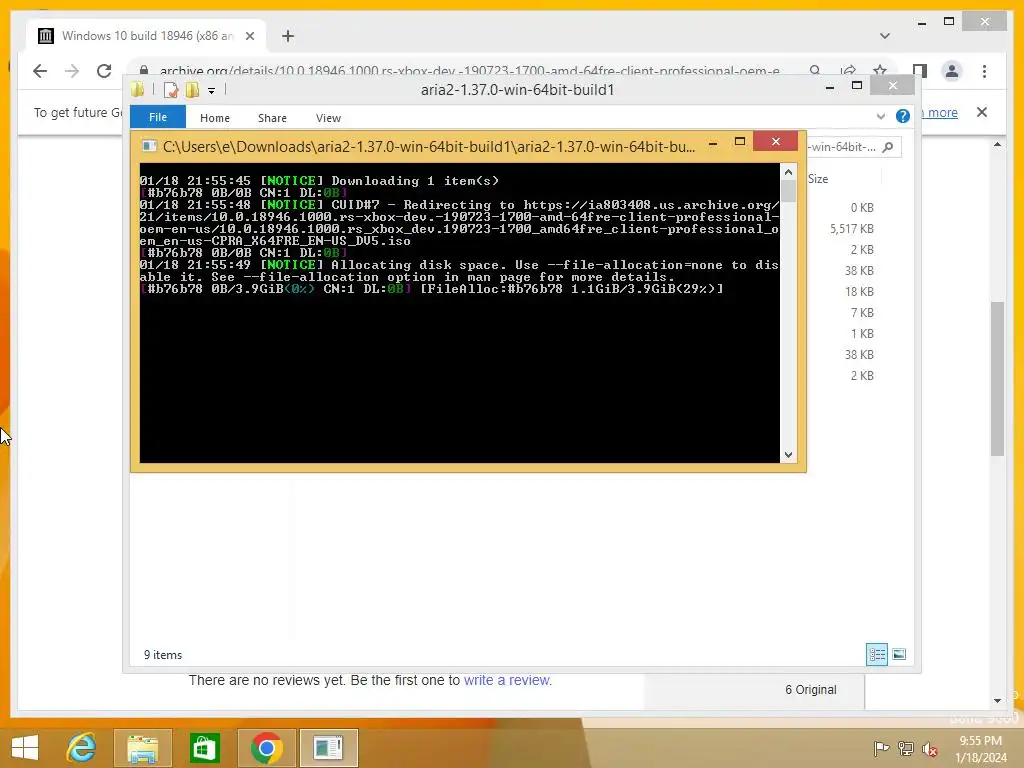Click the Chrome address bar URL
1024x768 pixels.
point(470,71)
